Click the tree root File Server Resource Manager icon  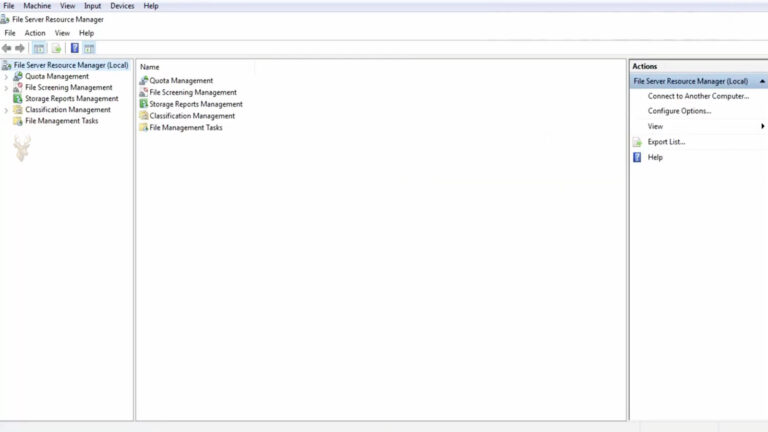tap(7, 65)
